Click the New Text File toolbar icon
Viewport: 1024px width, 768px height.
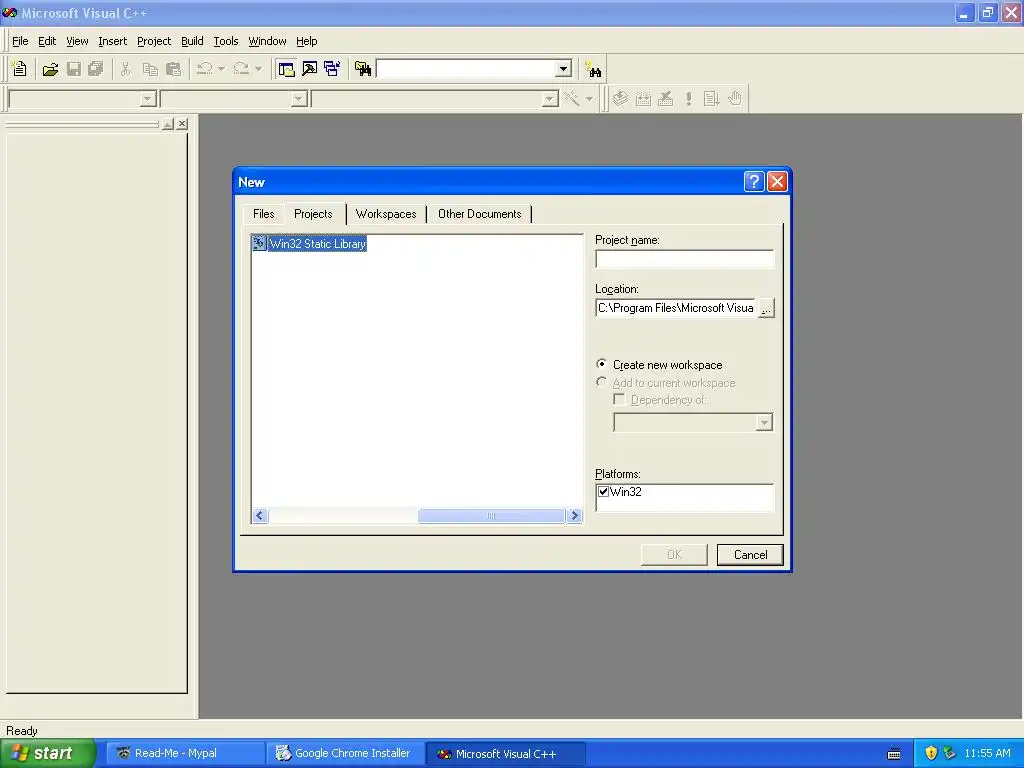click(20, 69)
